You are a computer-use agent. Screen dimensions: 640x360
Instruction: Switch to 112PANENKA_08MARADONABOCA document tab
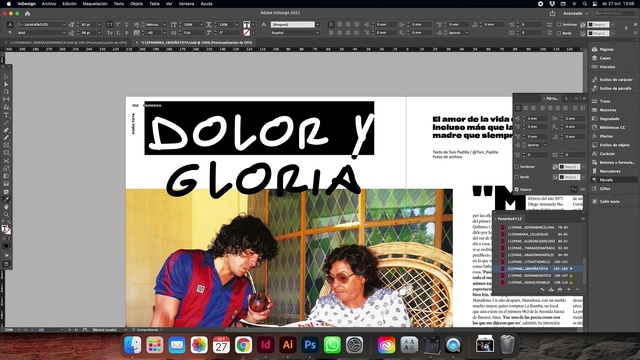68,42
